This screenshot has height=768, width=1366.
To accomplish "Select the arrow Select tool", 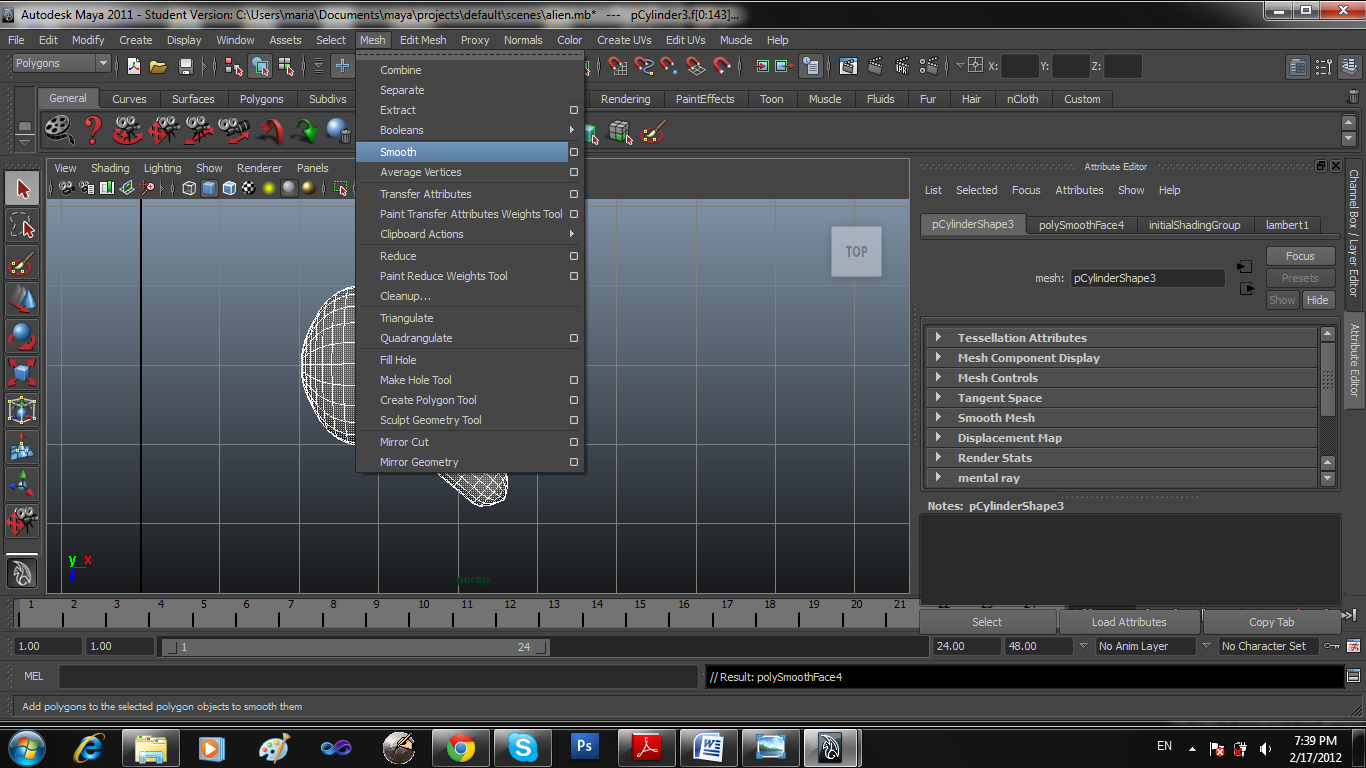I will tap(22, 189).
